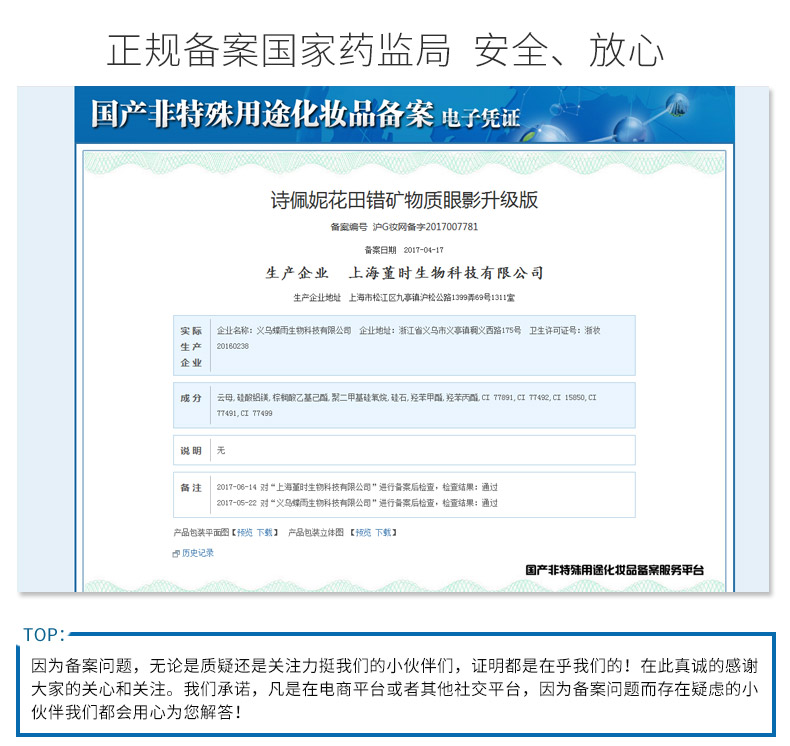Select 企业名称 义乌蝶雨生物科技有限公司 text

pyautogui.click(x=284, y=330)
